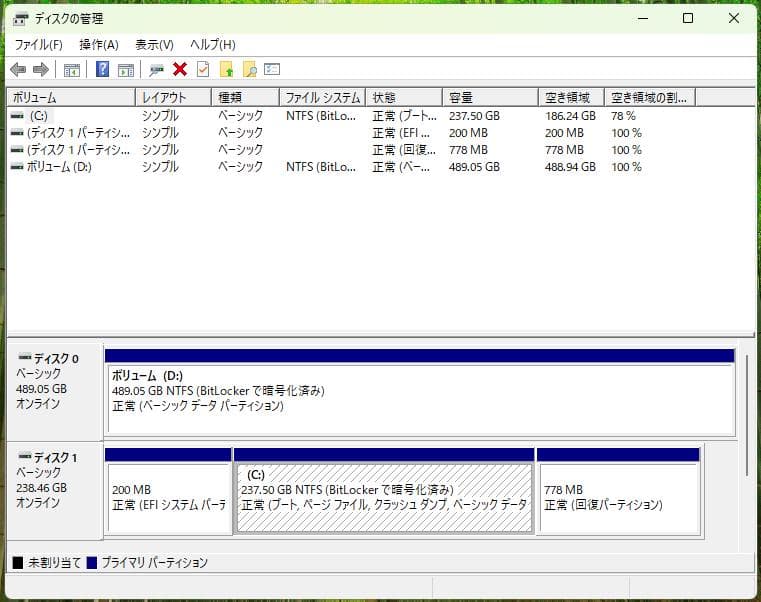The image size is (761, 602).
Task: Toggle the console tree pane icon
Action: click(72, 70)
